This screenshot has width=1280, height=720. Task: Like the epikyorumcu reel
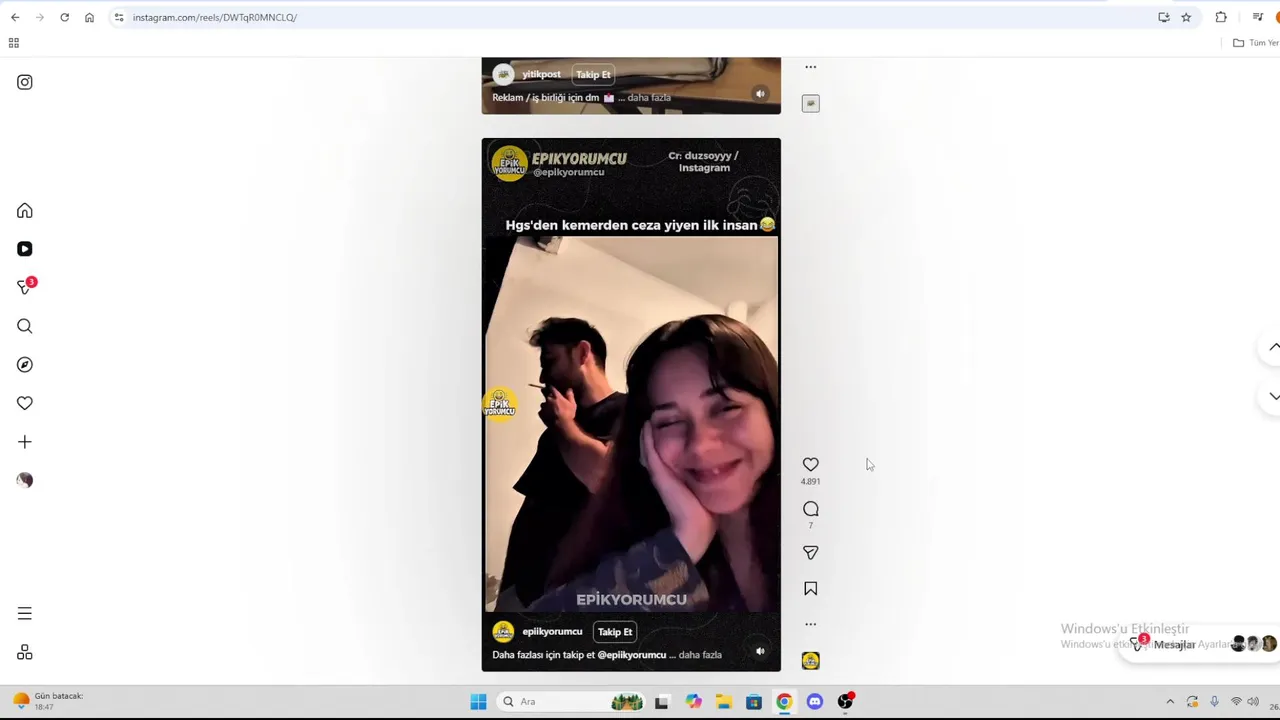[x=811, y=465]
